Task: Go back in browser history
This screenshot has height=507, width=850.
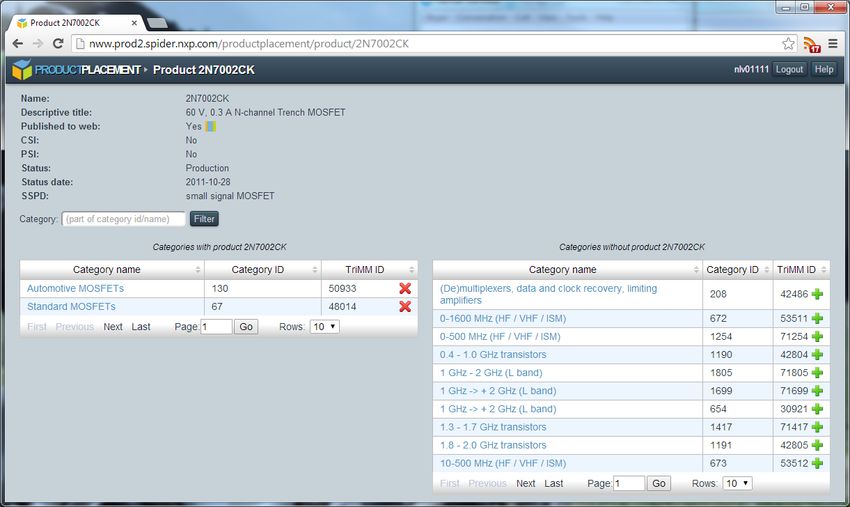Action: coord(17,44)
